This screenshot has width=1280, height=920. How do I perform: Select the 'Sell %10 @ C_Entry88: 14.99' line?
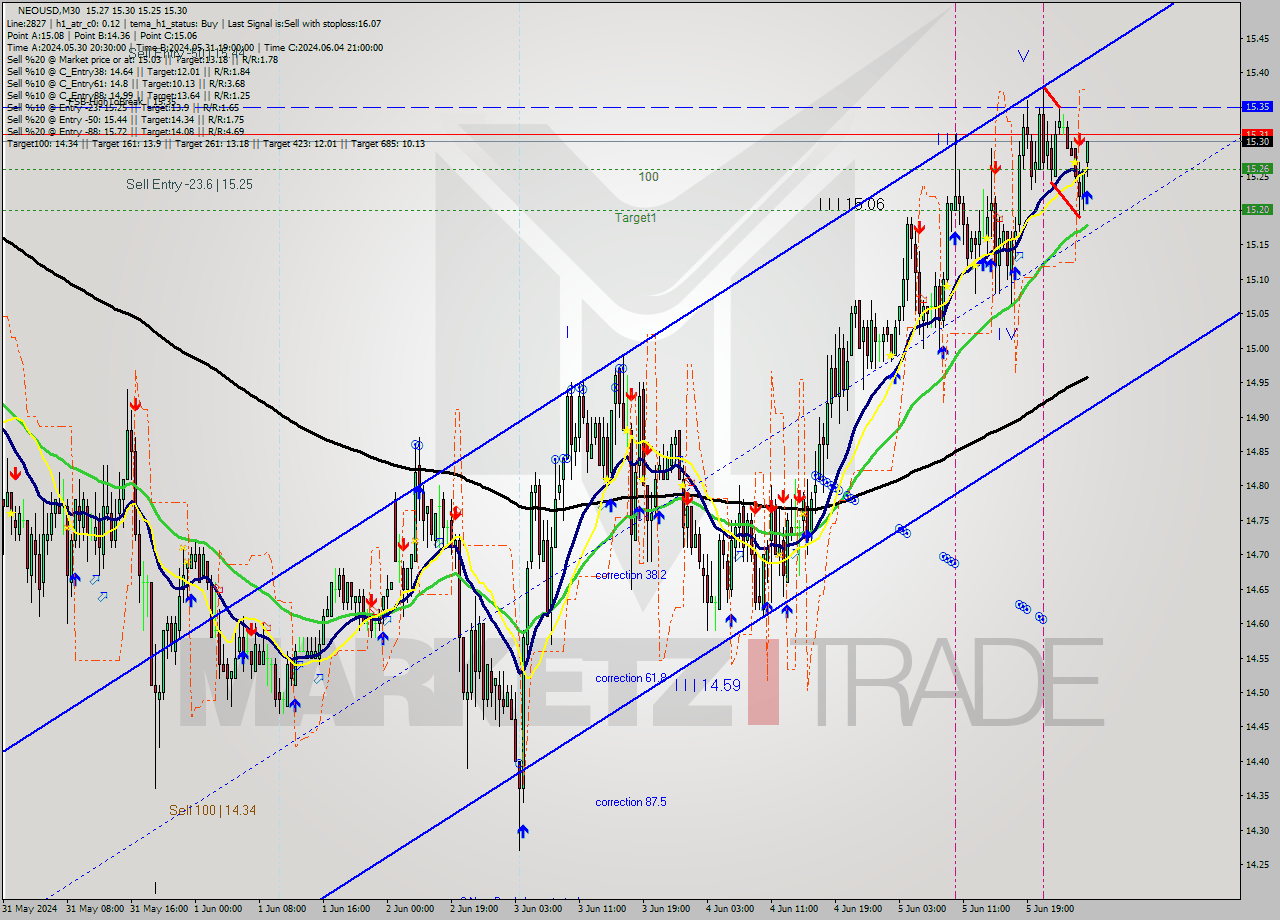128,95
